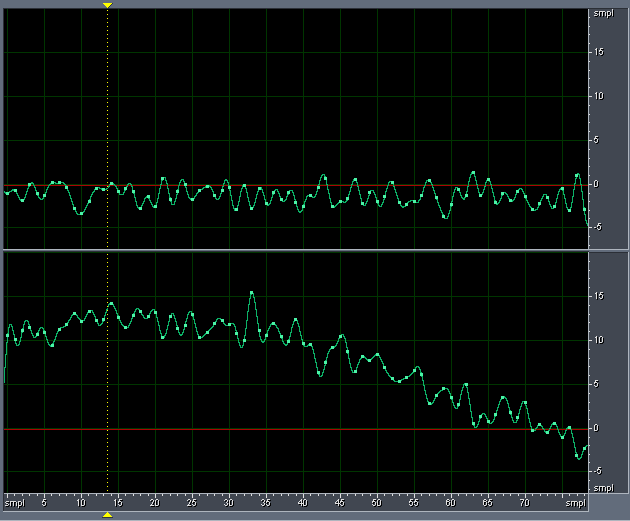630x521 pixels.
Task: Click "15" on the lower channel amplitude ruler
Action: [599, 296]
